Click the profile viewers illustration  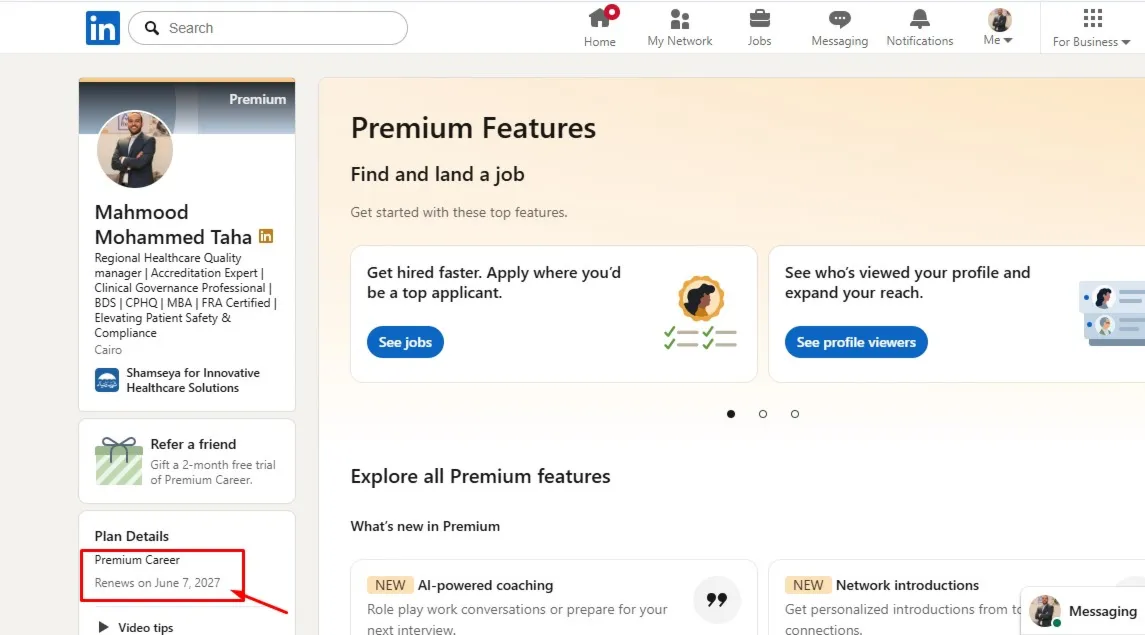pos(1111,312)
